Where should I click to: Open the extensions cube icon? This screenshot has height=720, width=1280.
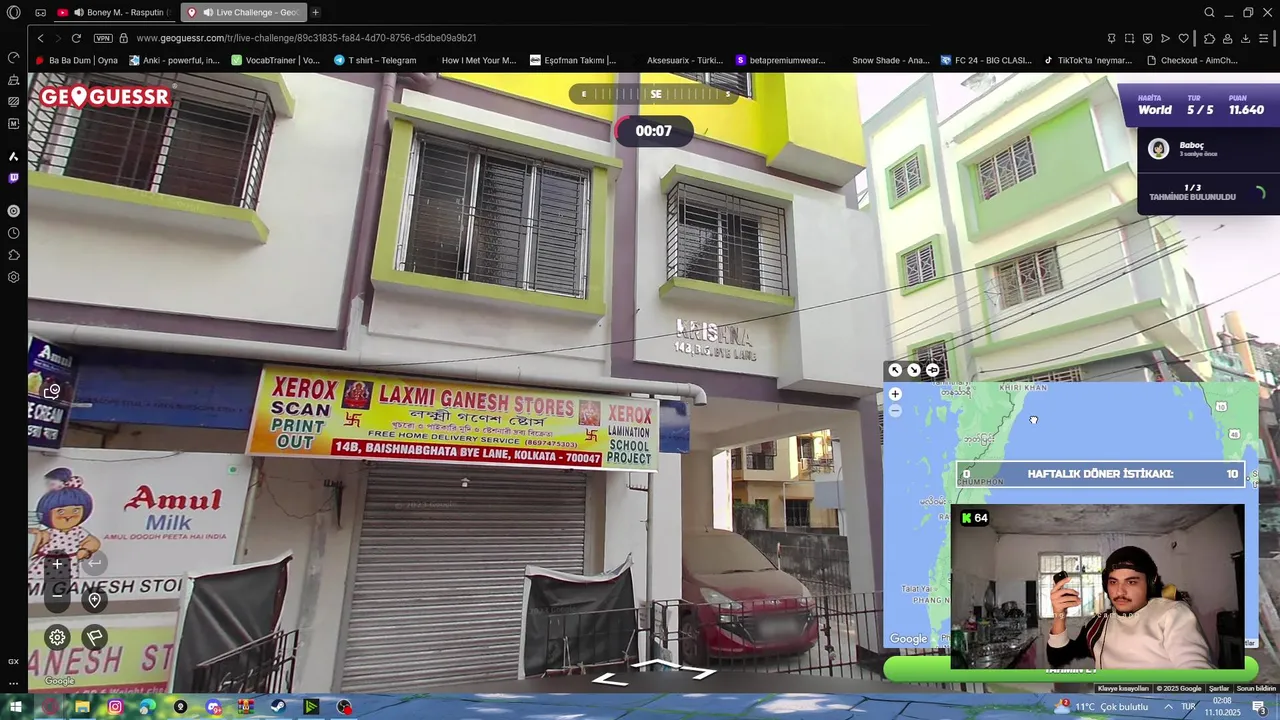[x=1209, y=38]
